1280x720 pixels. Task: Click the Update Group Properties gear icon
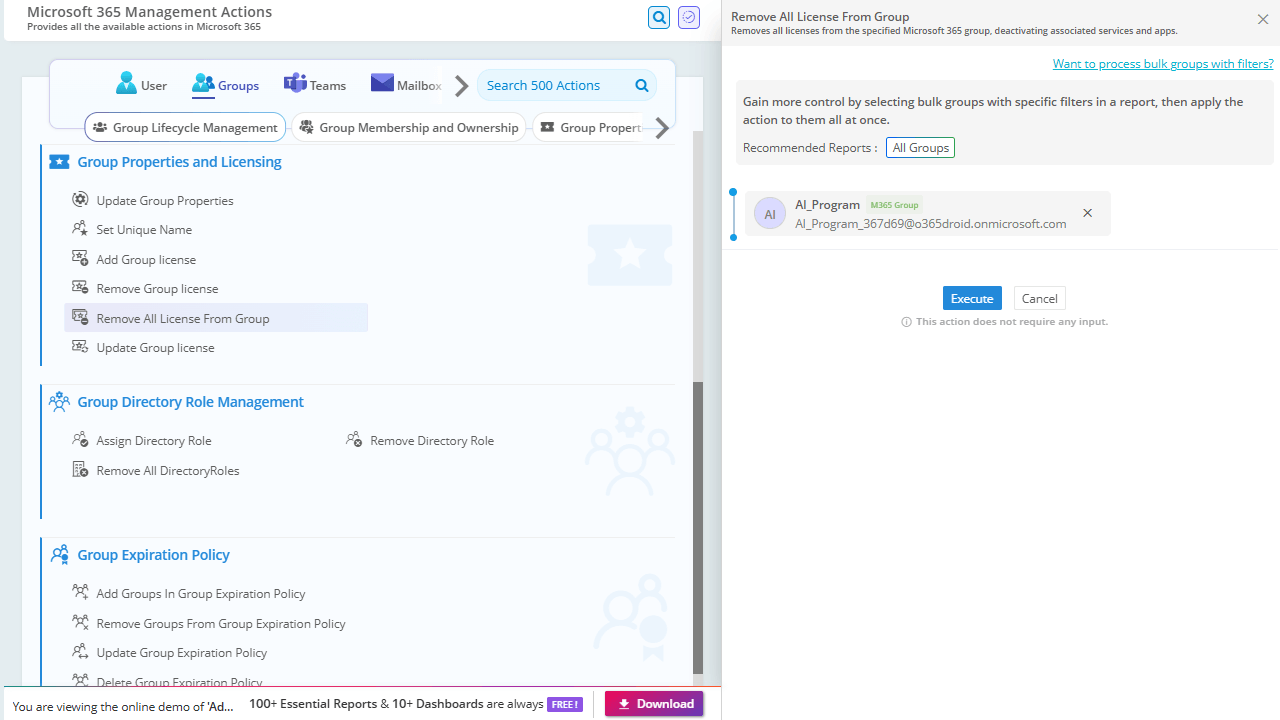80,199
